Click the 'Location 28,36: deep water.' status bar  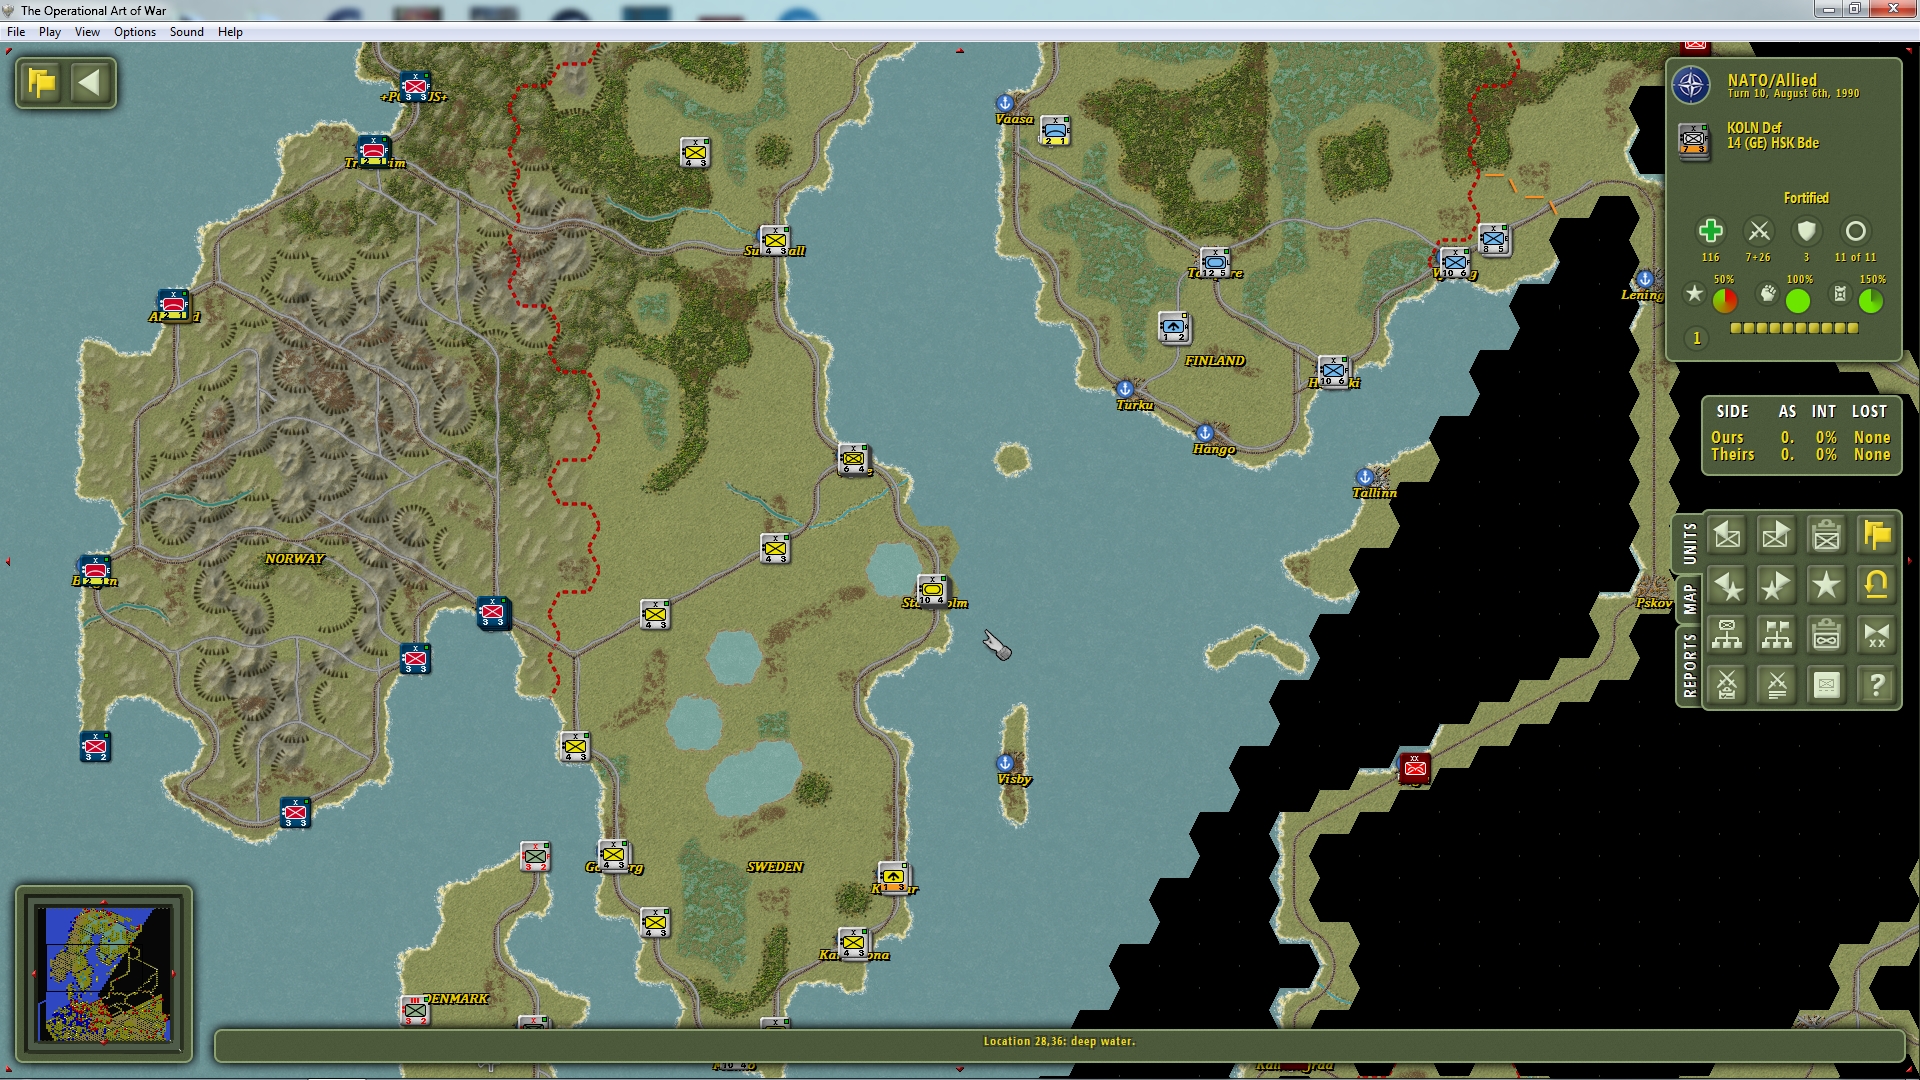(x=1059, y=1041)
